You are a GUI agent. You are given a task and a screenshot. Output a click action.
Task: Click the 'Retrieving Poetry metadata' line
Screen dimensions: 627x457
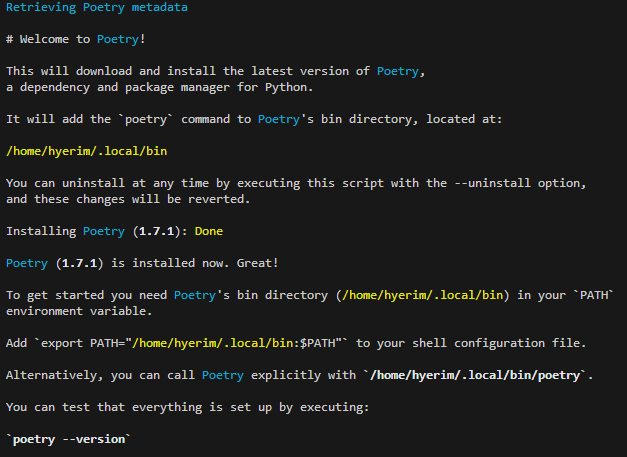[97, 7]
